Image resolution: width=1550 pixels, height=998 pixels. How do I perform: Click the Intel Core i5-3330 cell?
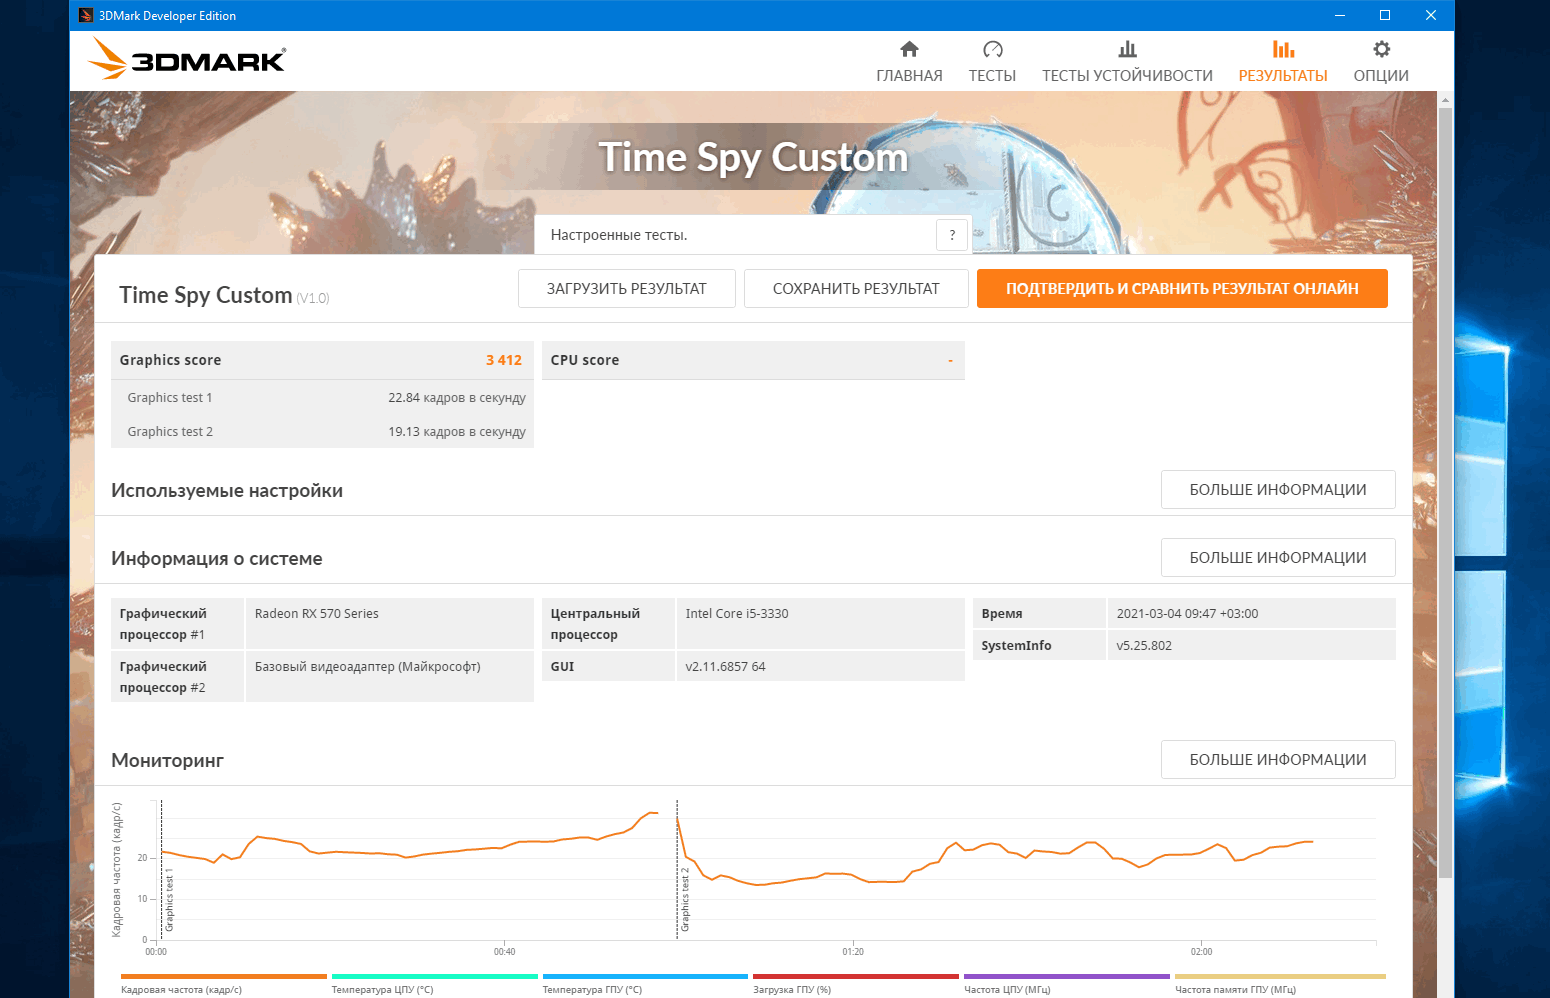point(820,623)
